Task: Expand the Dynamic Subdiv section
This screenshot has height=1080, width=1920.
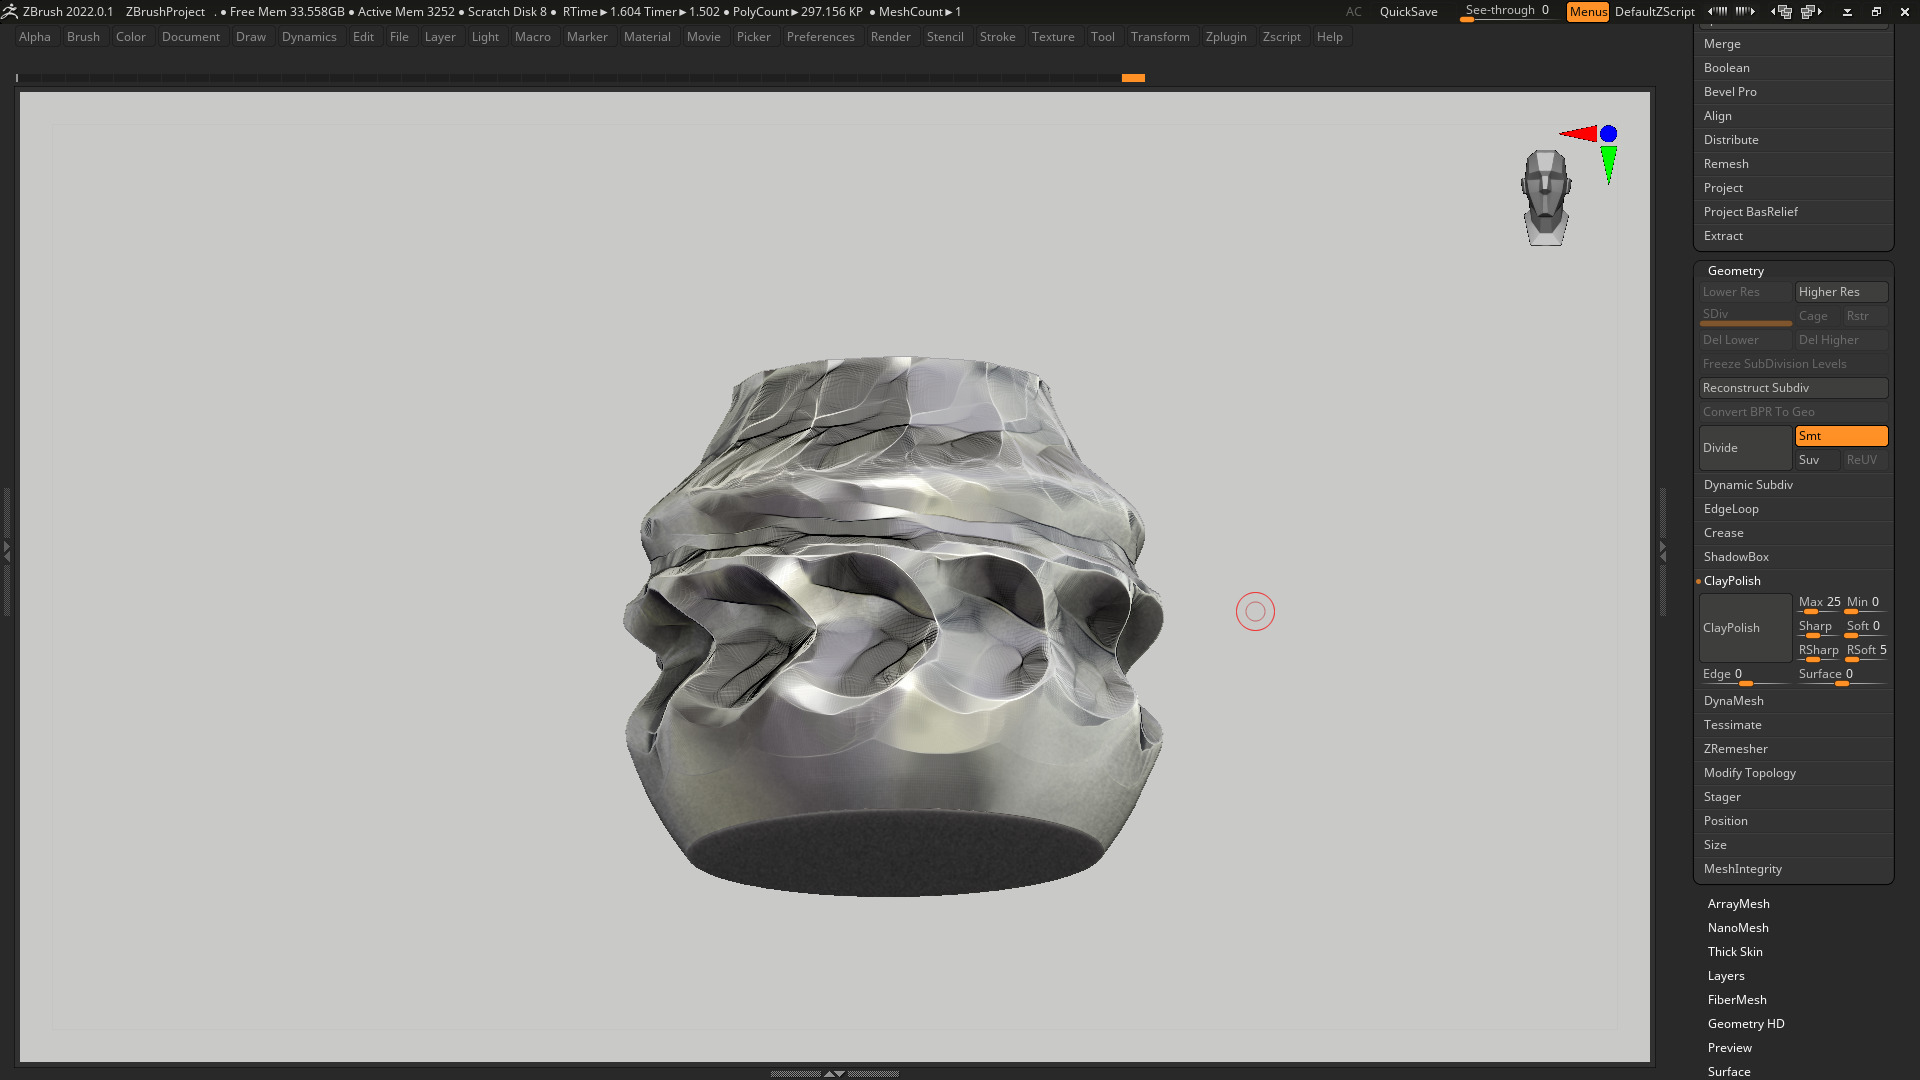Action: (x=1748, y=485)
